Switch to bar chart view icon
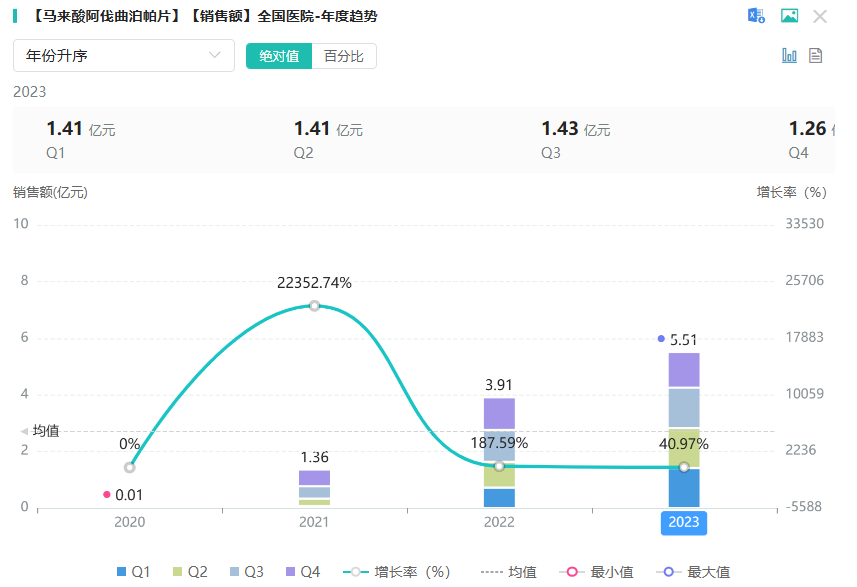This screenshot has width=857, height=587. point(789,55)
